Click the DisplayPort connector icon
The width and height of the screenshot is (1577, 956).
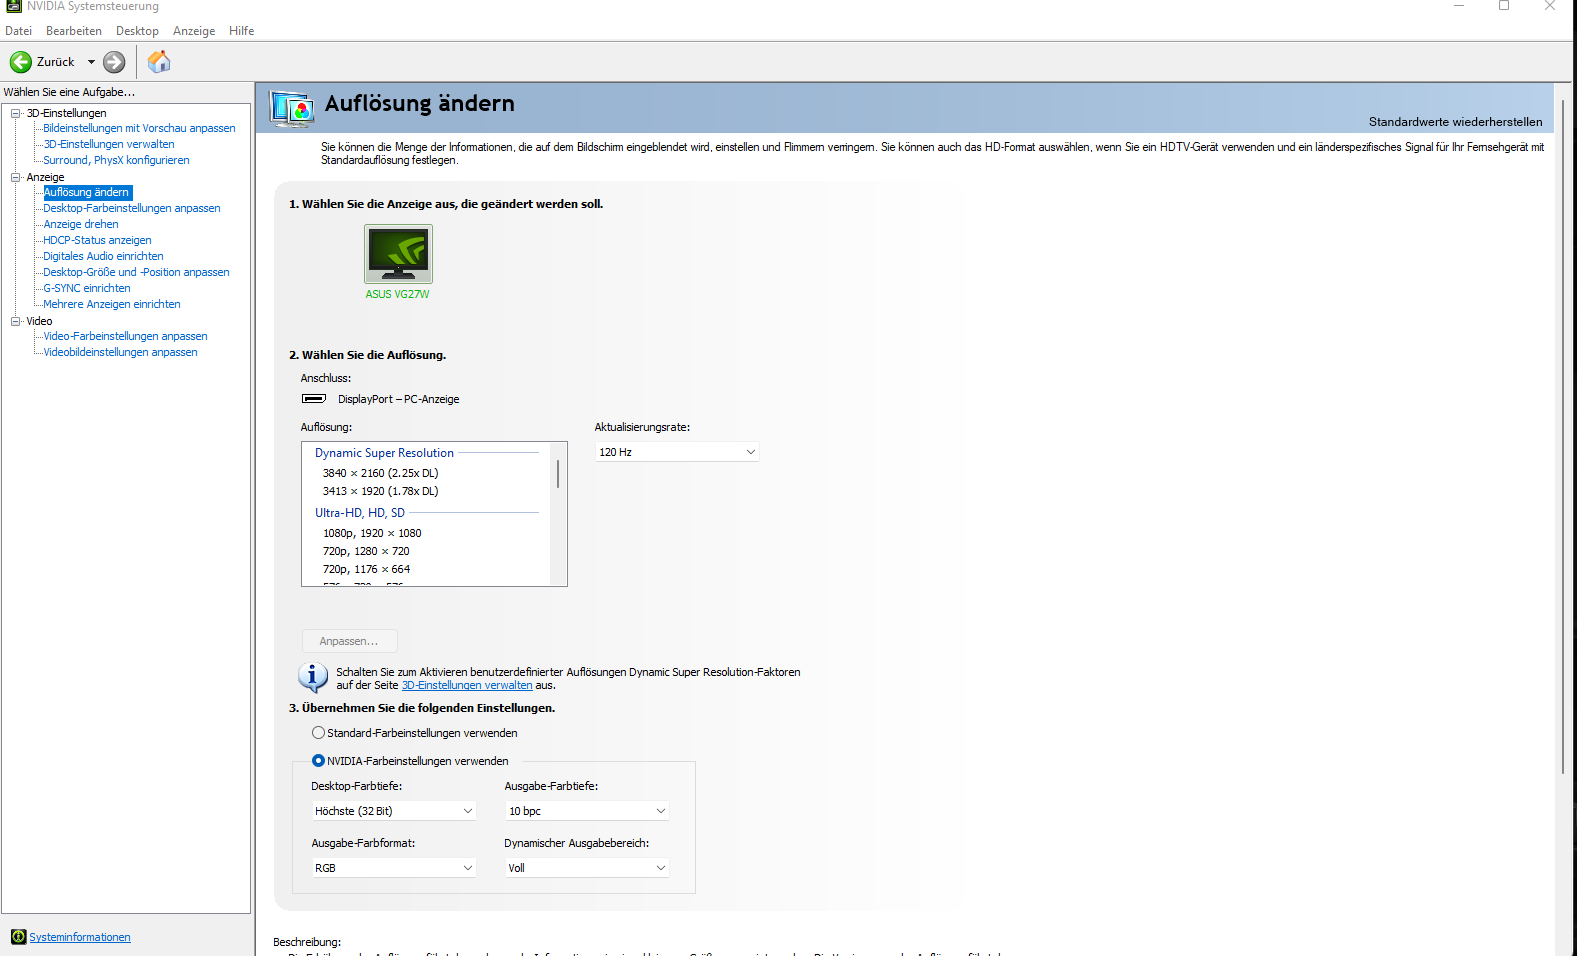(x=314, y=399)
